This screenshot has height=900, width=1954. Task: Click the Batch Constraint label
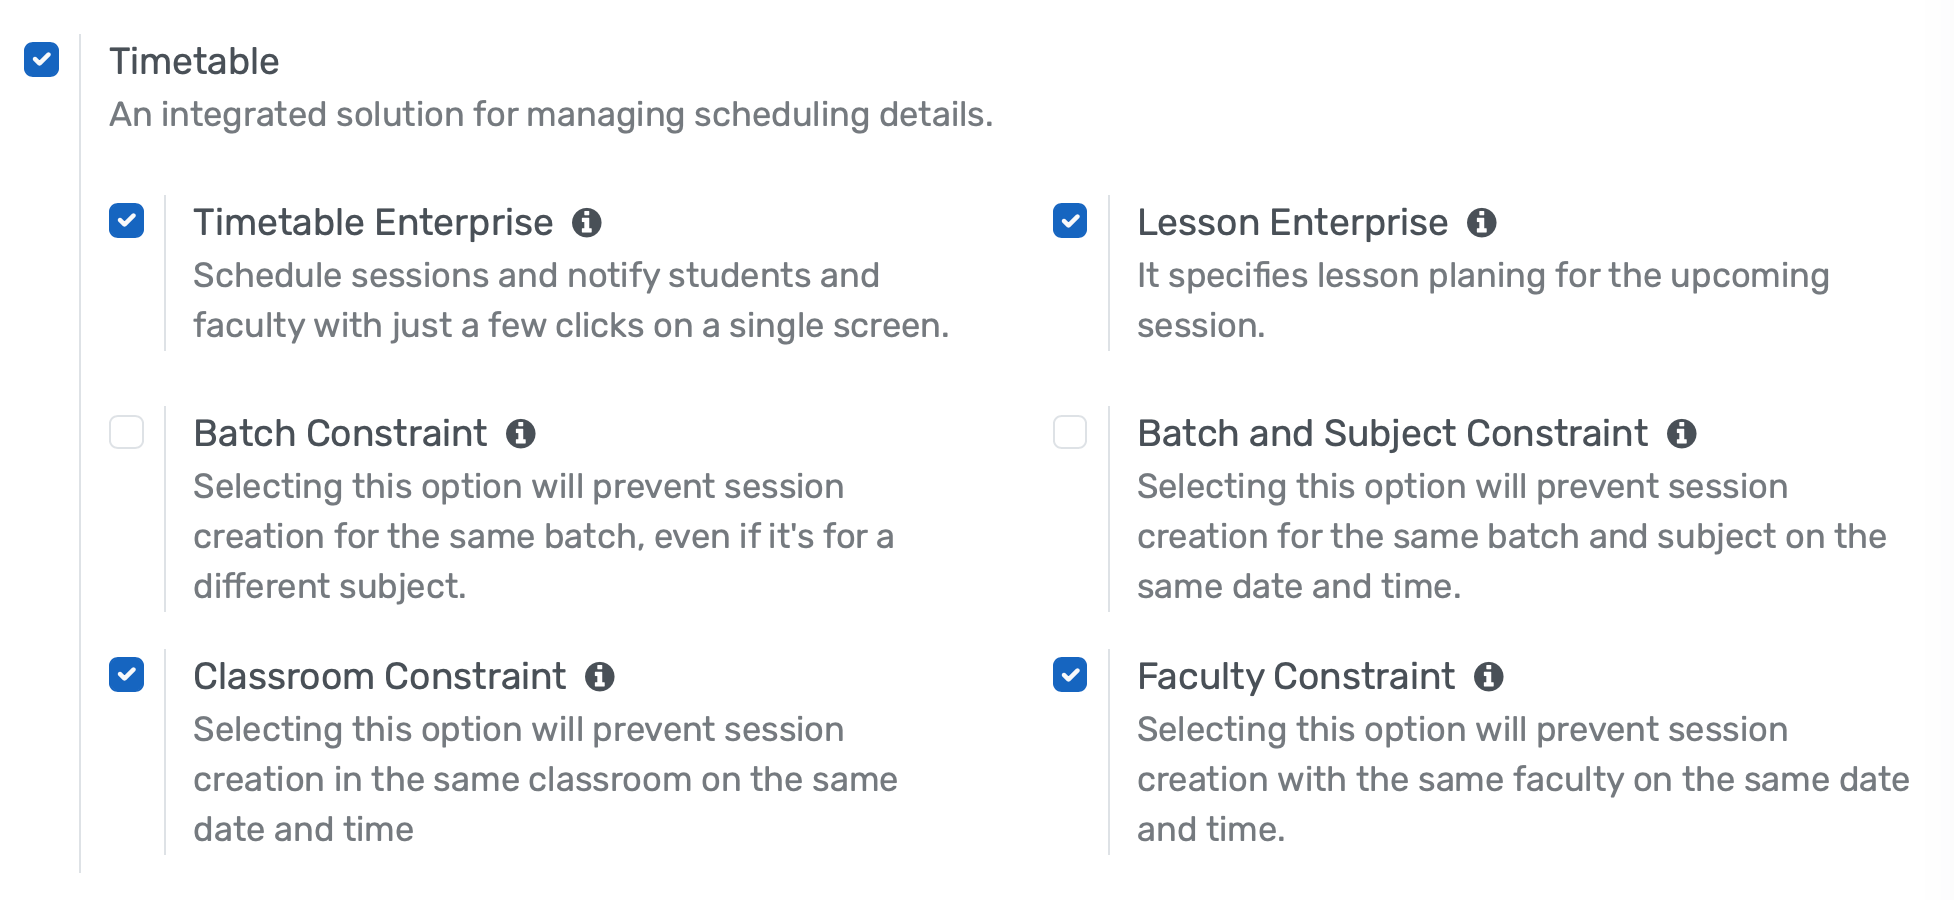point(340,434)
